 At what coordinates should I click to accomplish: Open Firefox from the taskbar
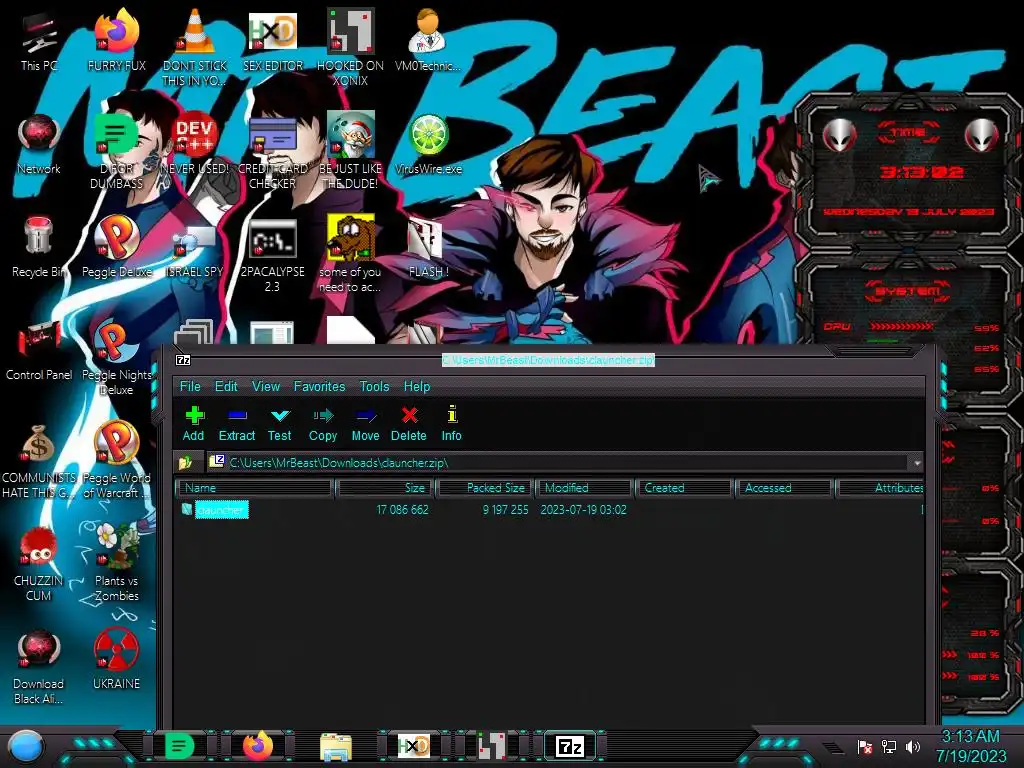pyautogui.click(x=258, y=746)
